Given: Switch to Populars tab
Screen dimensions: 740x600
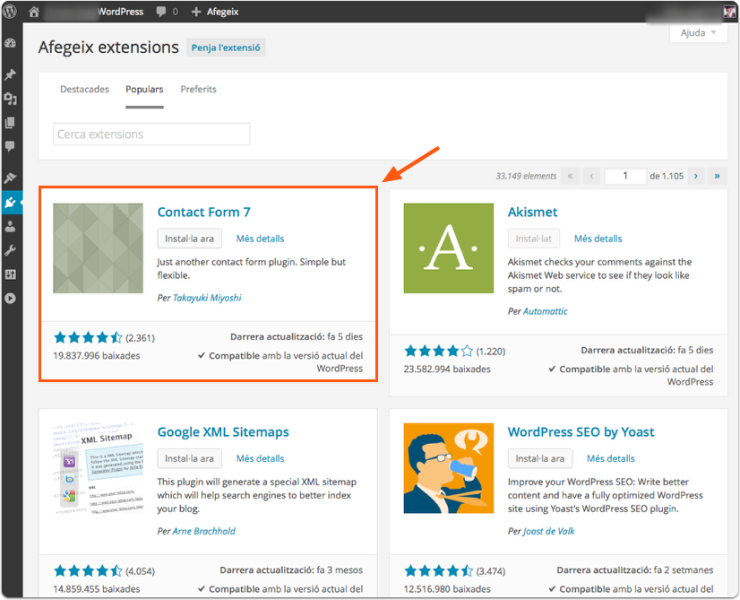Looking at the screenshot, I should click(144, 89).
